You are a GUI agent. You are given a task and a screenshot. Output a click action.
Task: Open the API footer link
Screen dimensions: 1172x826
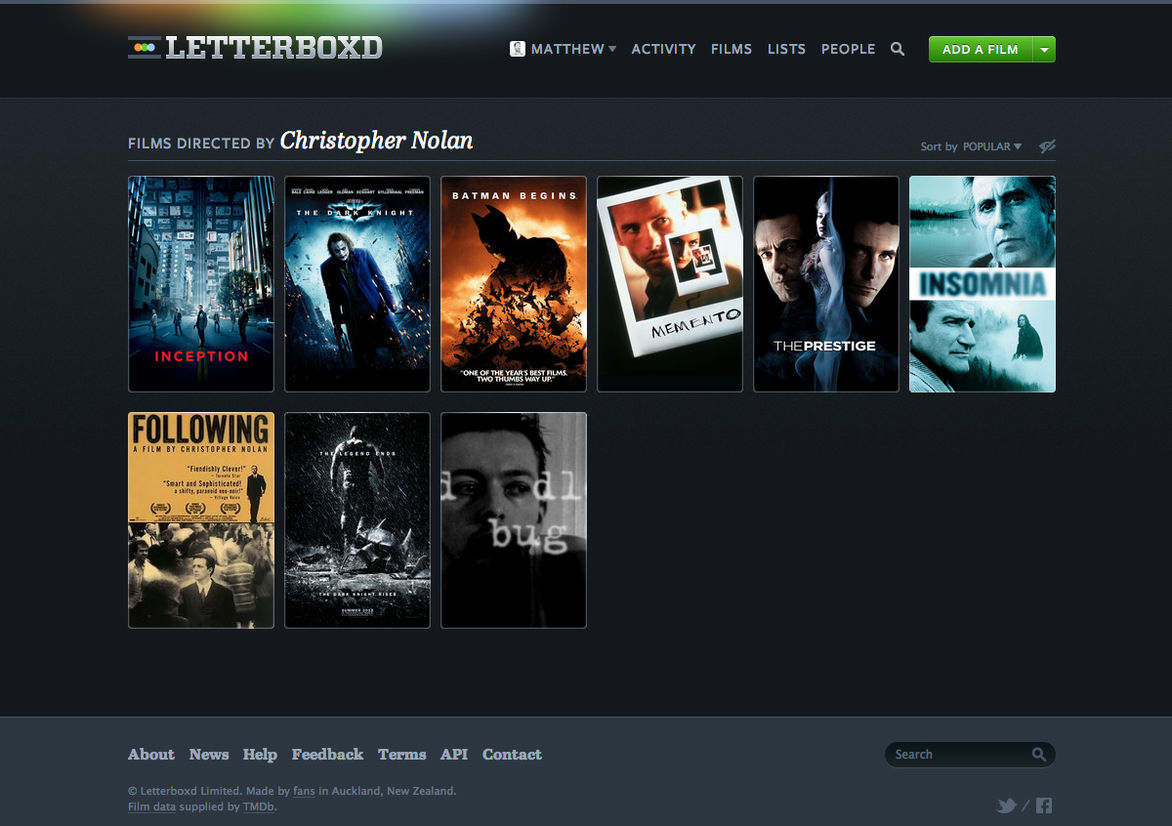click(454, 754)
